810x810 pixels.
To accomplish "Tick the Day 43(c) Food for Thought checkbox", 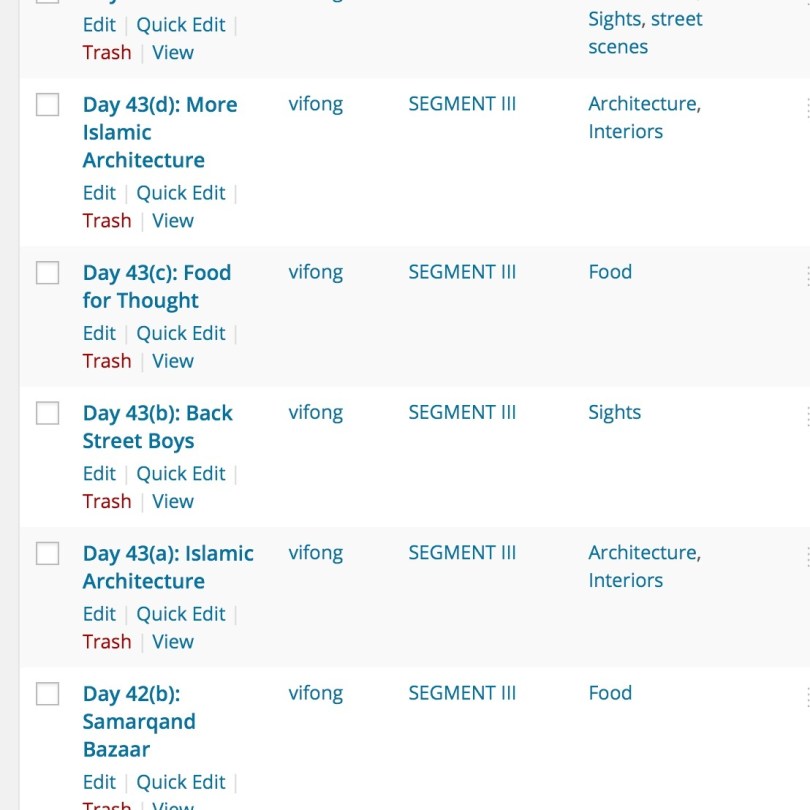I will (x=48, y=273).
